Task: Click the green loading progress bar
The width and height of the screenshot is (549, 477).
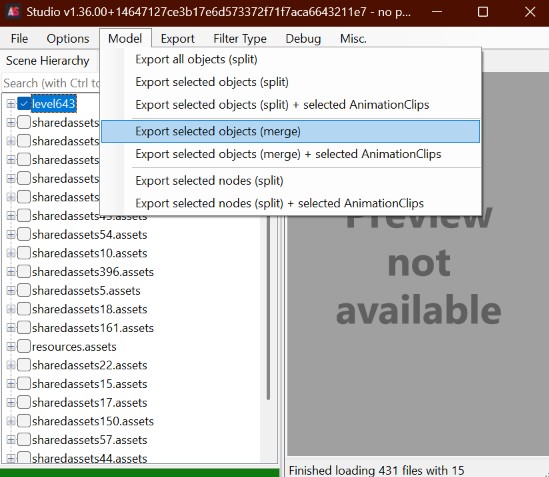Action: (x=140, y=473)
